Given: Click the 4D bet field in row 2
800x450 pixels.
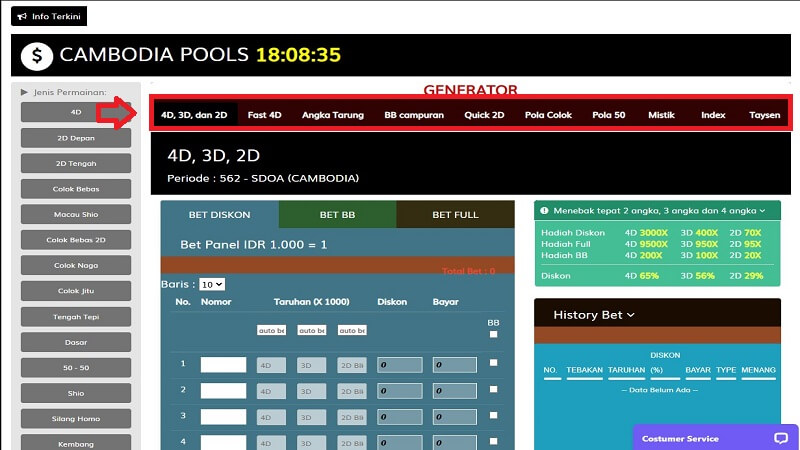Looking at the screenshot, I should (271, 391).
